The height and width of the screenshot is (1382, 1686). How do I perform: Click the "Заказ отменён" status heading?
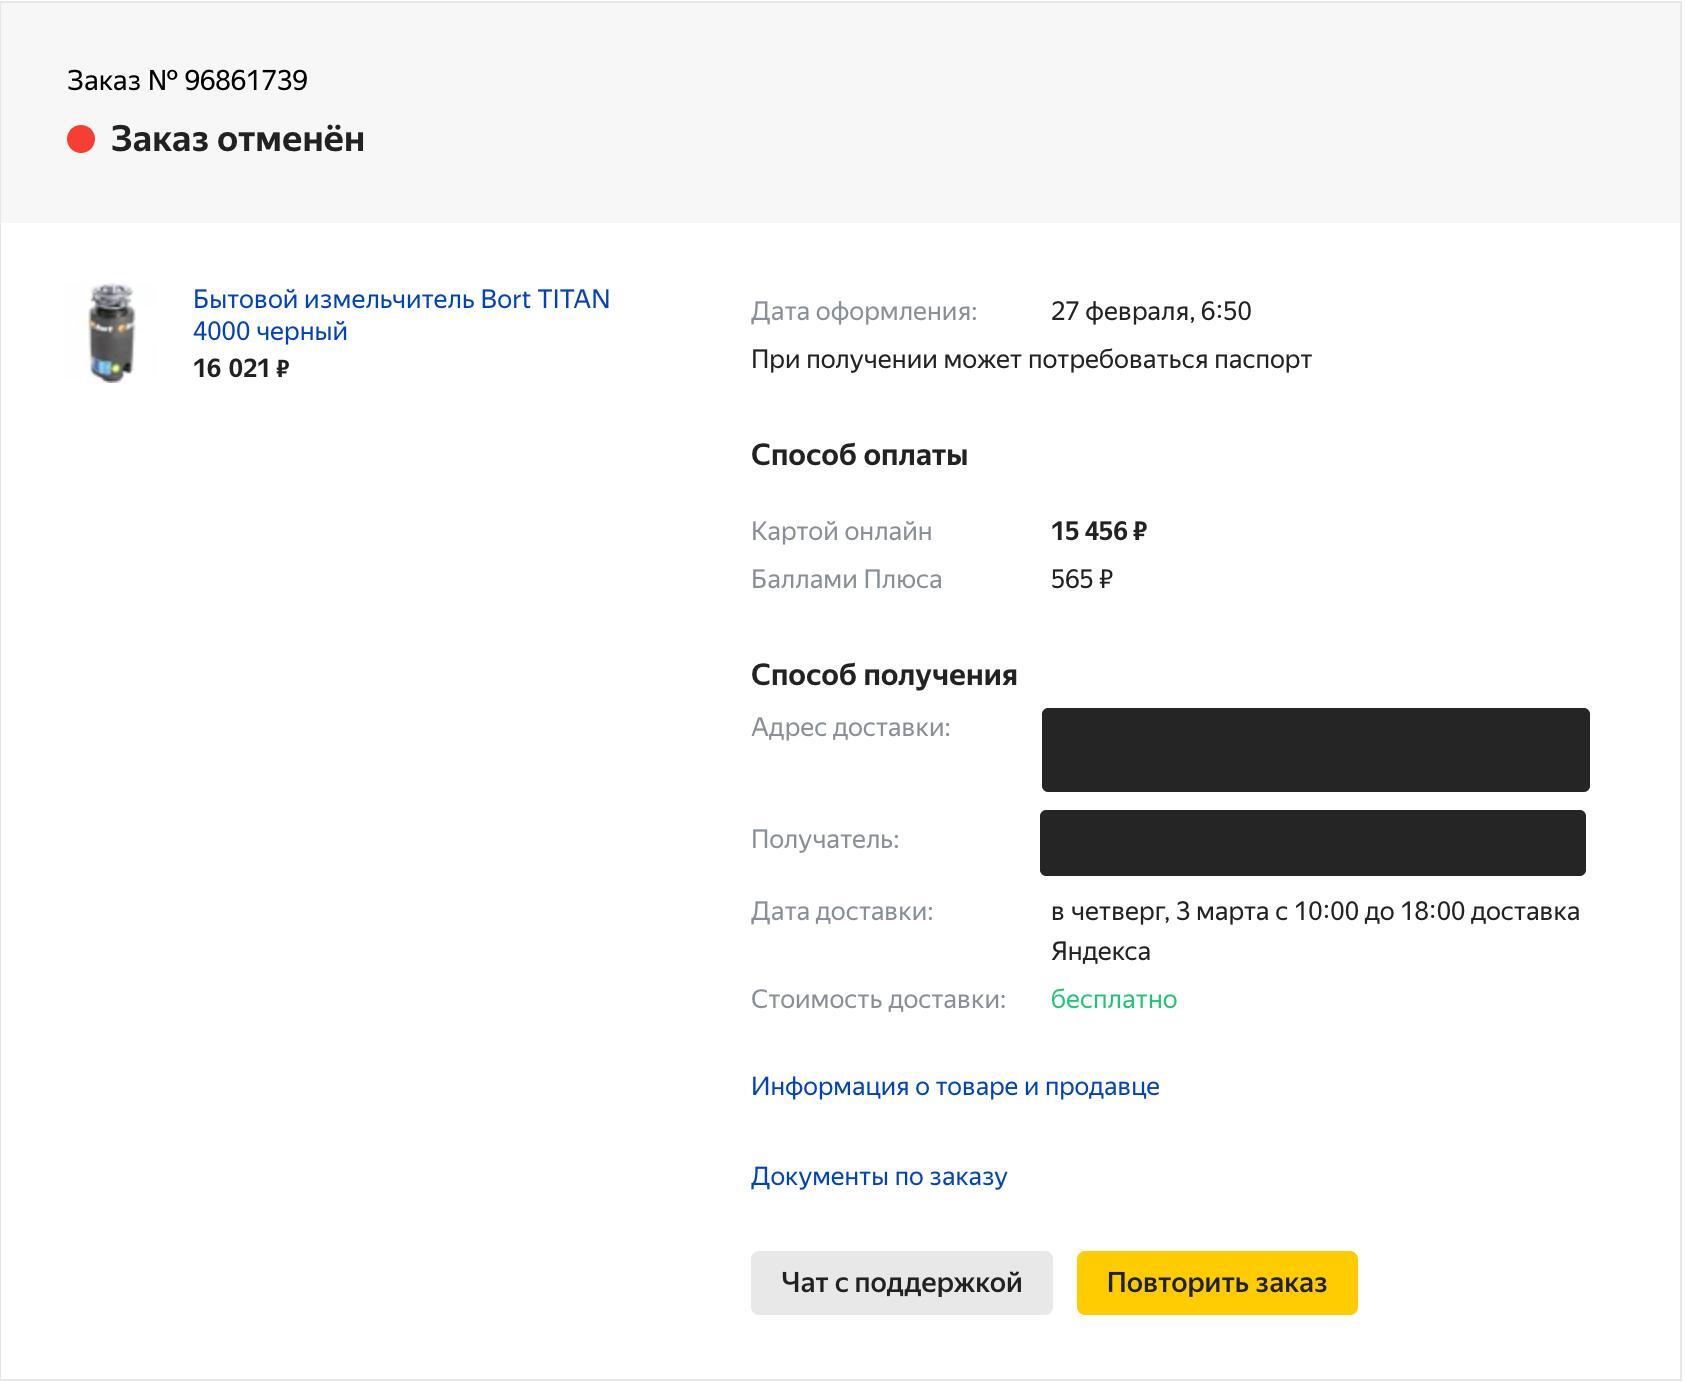[x=237, y=140]
